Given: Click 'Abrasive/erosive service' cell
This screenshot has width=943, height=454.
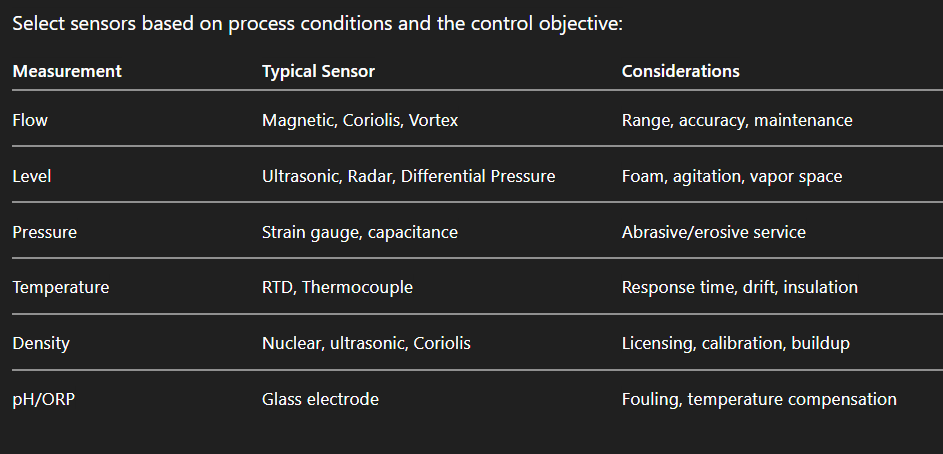Looking at the screenshot, I should pyautogui.click(x=714, y=232).
